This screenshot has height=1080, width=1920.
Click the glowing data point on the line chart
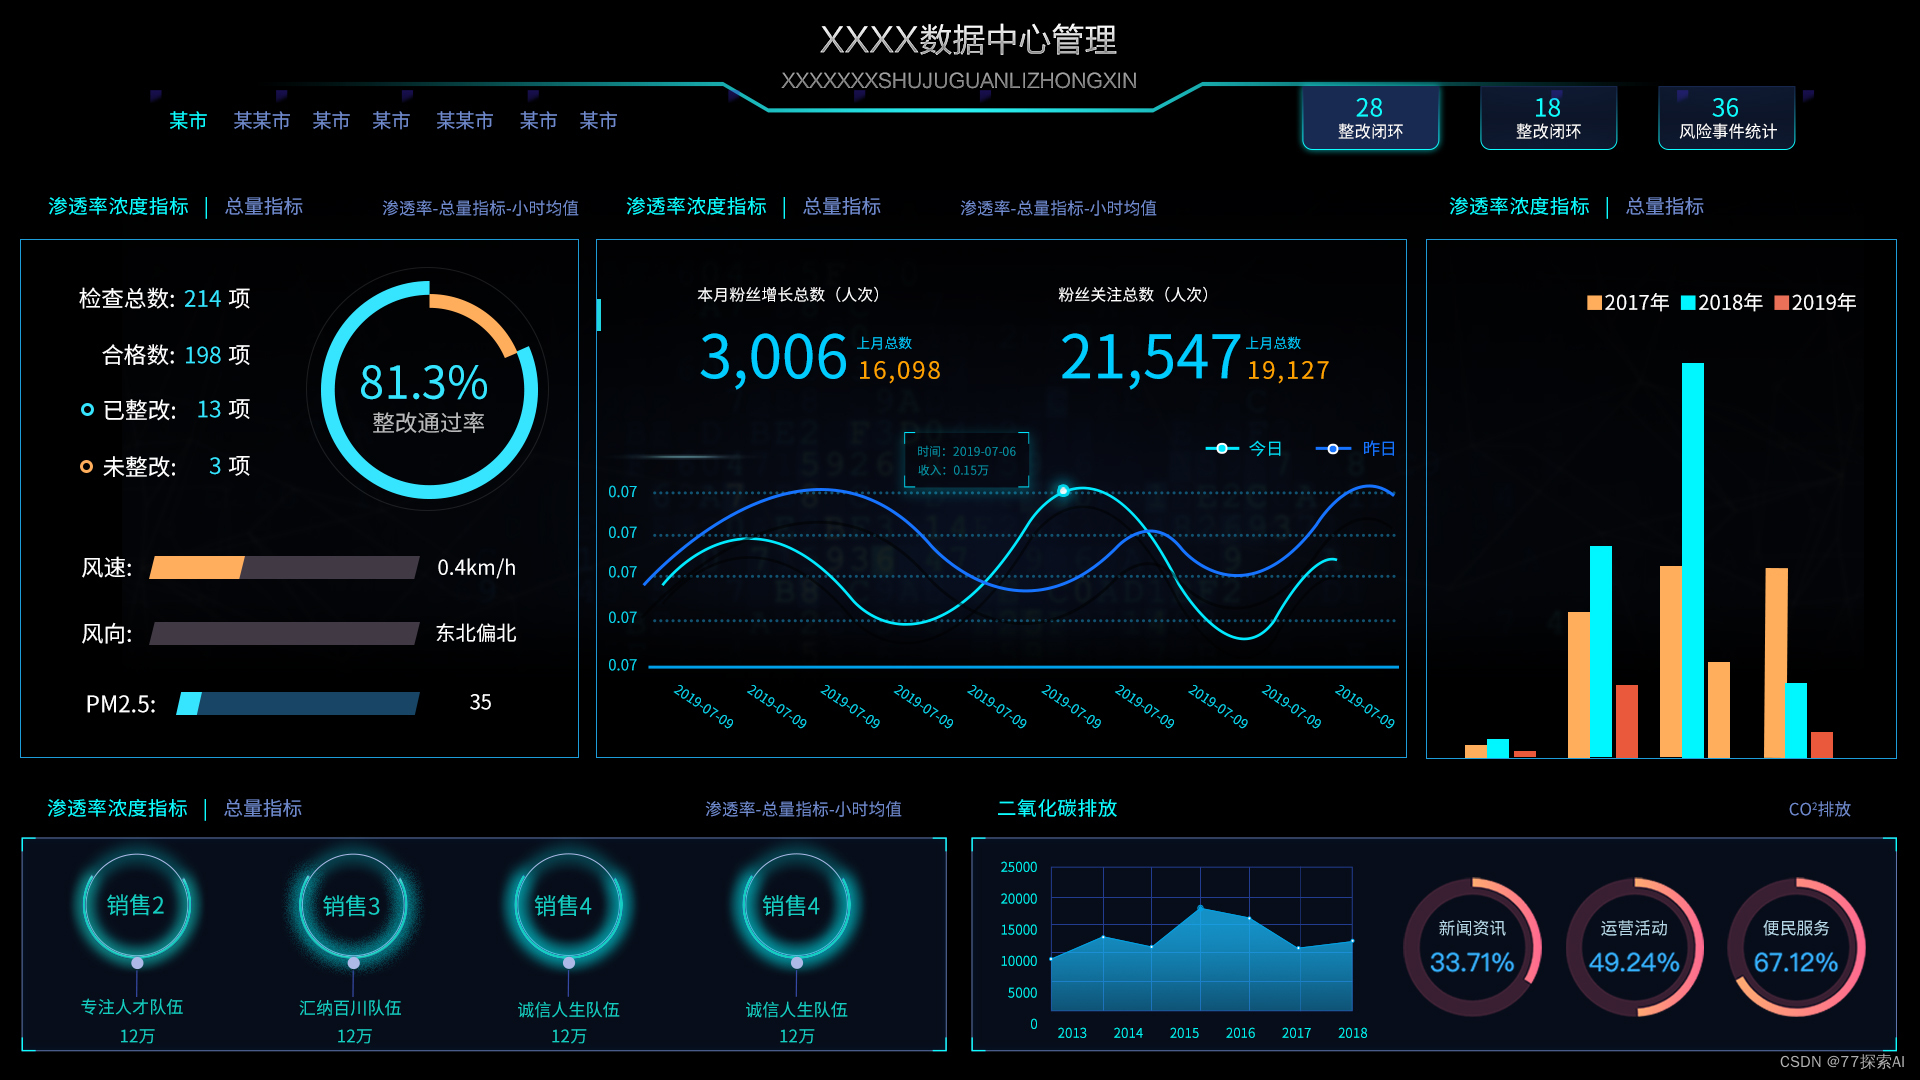1063,490
